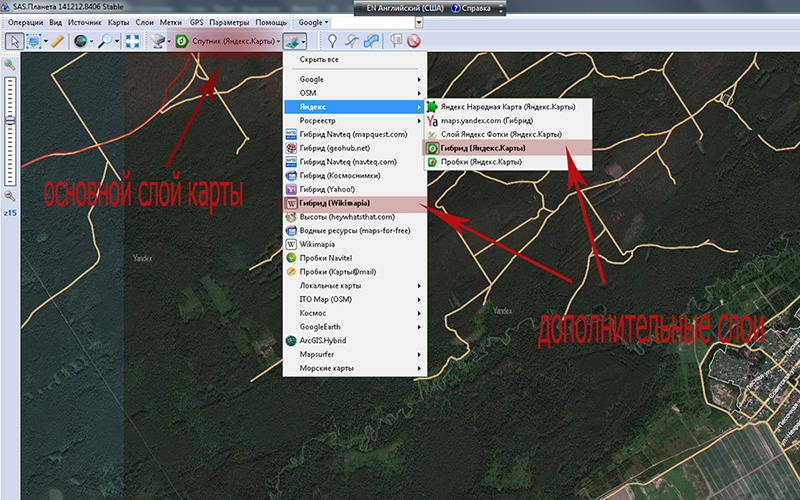Viewport: 800px width, 500px height.
Task: Add a new path with the path icon
Action: (x=351, y=41)
